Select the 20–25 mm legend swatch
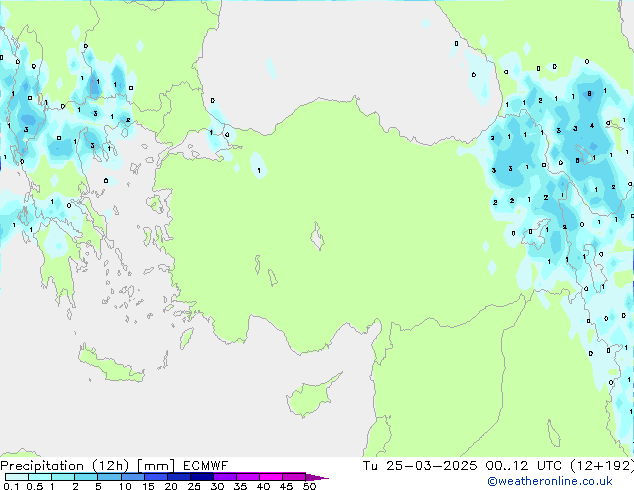Viewport: 634px width, 490px height. pyautogui.click(x=179, y=477)
